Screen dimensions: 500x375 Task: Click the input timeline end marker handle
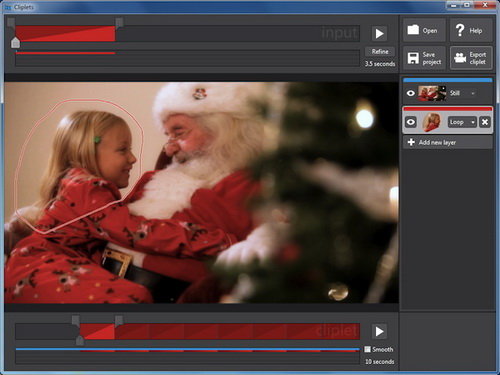(x=119, y=23)
